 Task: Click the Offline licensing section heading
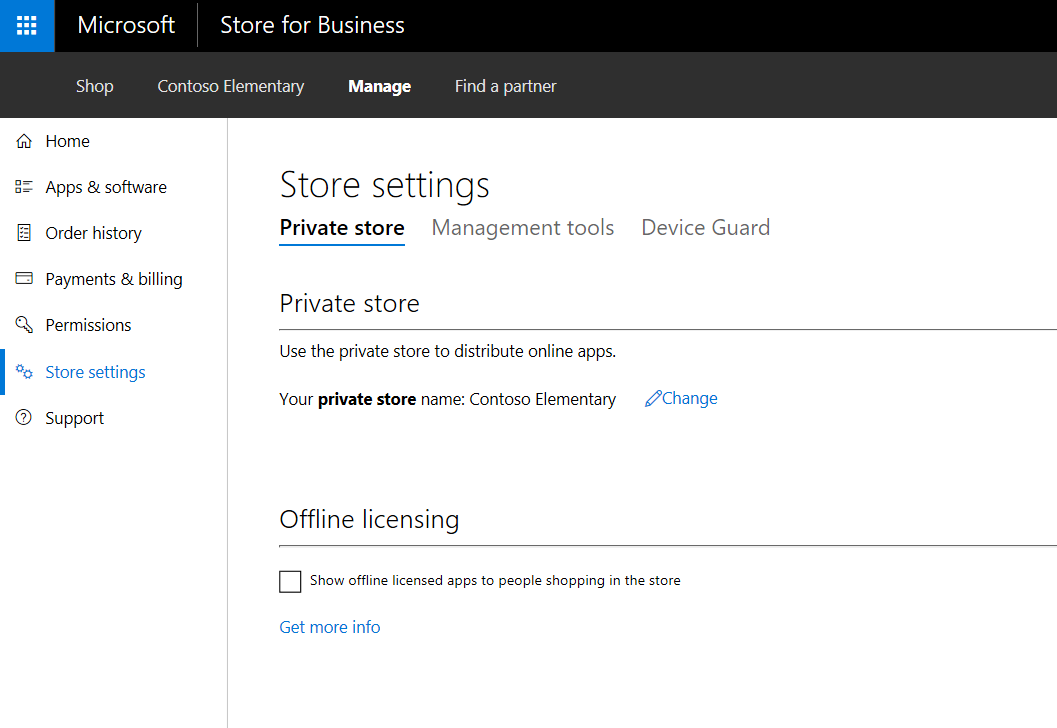pyautogui.click(x=369, y=520)
